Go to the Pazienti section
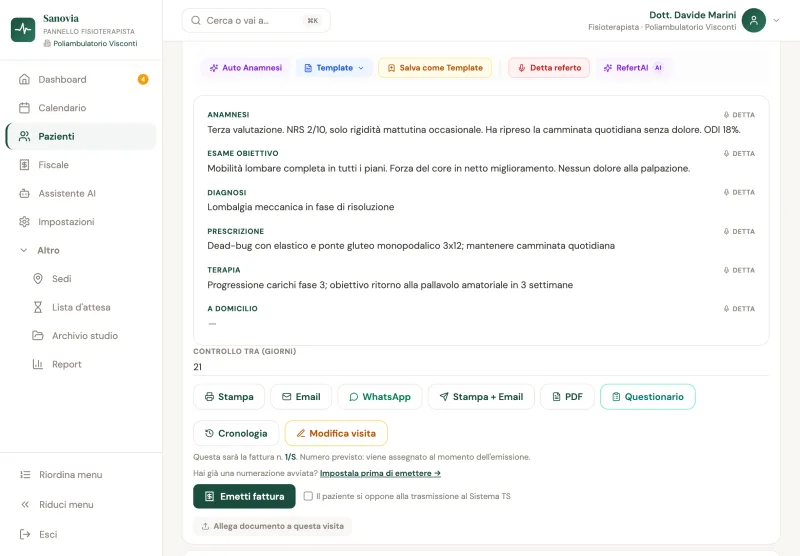 coord(82,136)
